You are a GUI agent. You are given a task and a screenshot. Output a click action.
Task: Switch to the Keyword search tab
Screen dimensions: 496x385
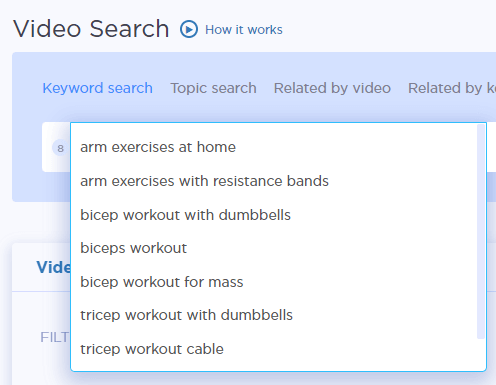[97, 88]
